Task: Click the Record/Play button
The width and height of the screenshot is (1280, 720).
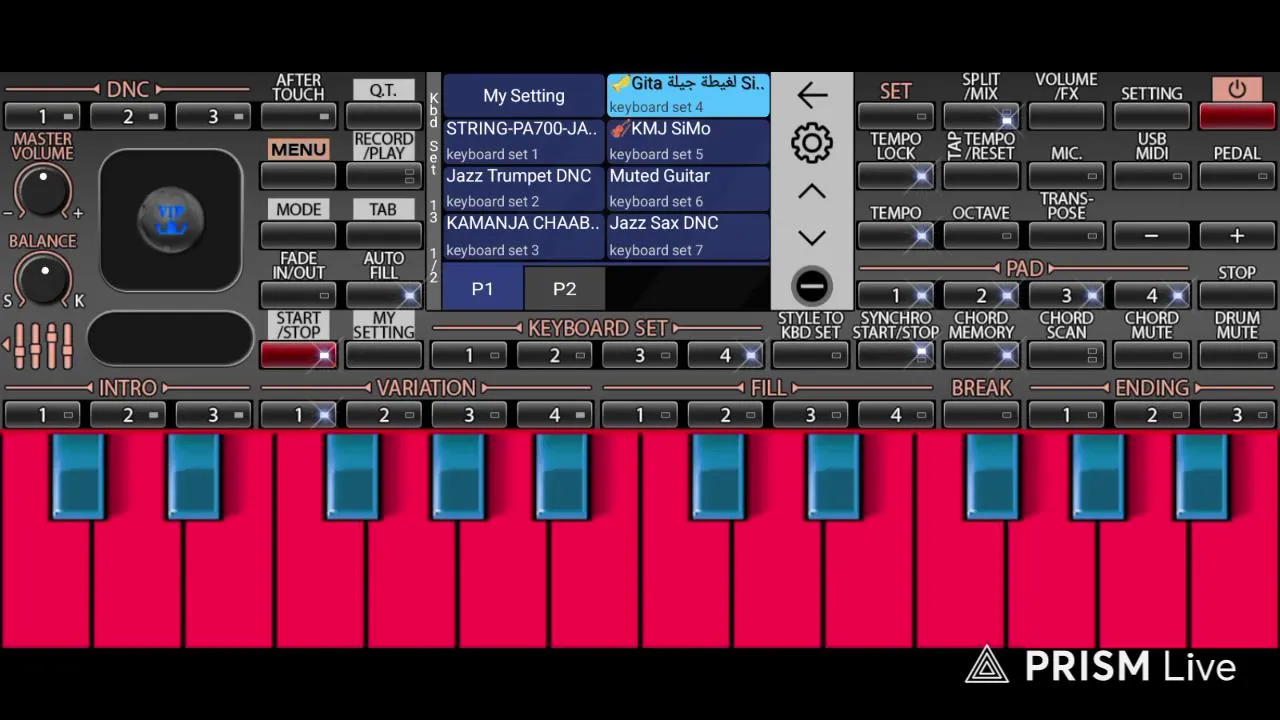Action: [383, 176]
